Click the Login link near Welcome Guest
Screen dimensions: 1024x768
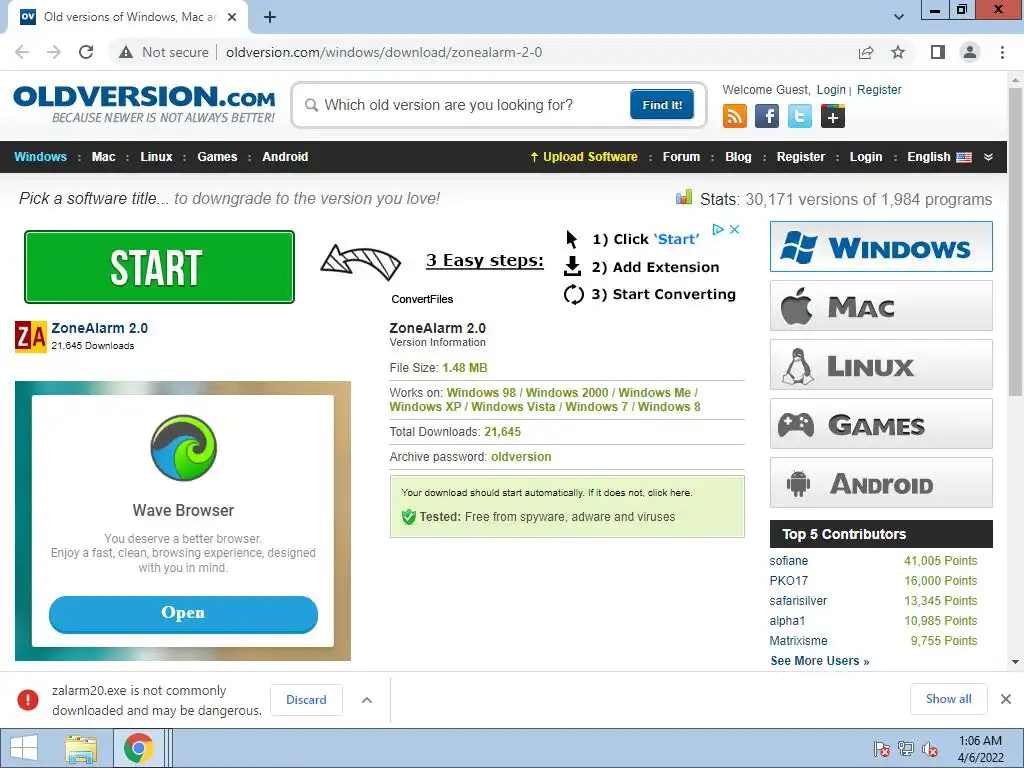click(x=831, y=90)
